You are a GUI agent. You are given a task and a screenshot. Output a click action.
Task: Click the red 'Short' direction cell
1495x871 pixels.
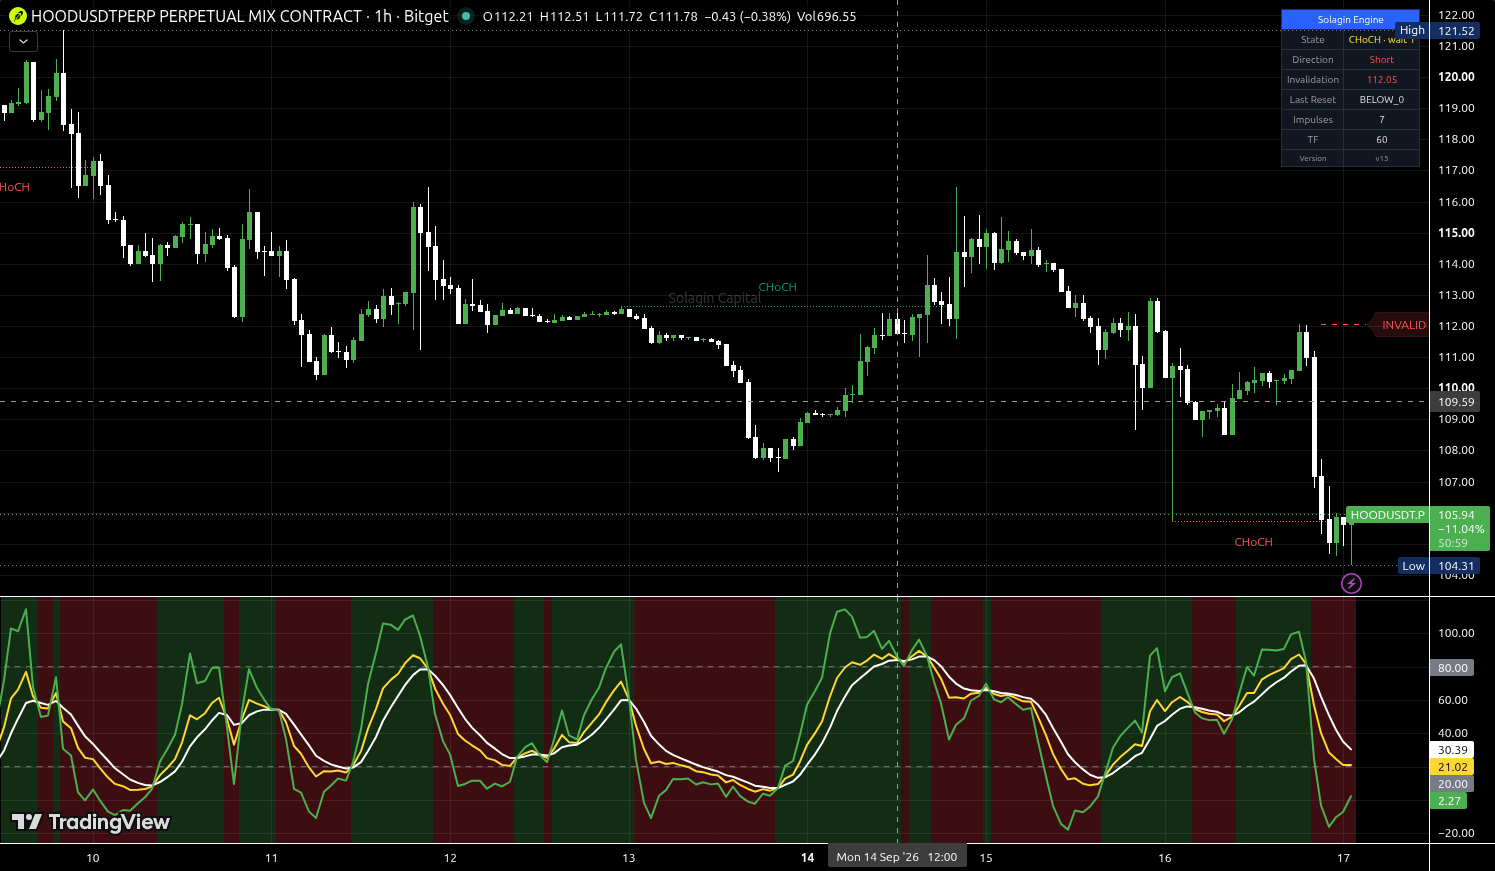(x=1382, y=60)
